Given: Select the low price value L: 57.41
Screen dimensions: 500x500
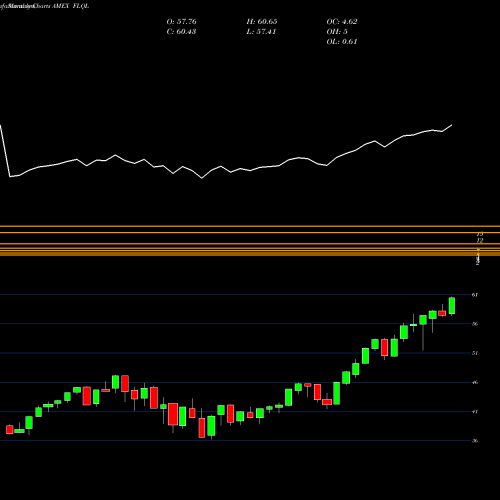Looking at the screenshot, I should point(261,32).
